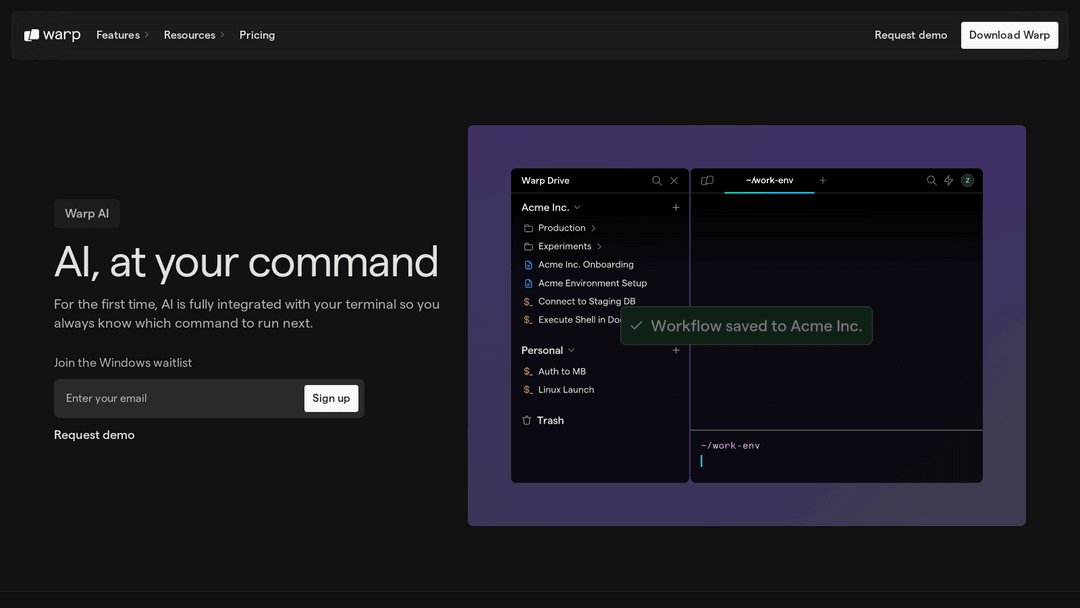The height and width of the screenshot is (608, 1080).
Task: Click the lightning bolt icon
Action: pos(948,180)
